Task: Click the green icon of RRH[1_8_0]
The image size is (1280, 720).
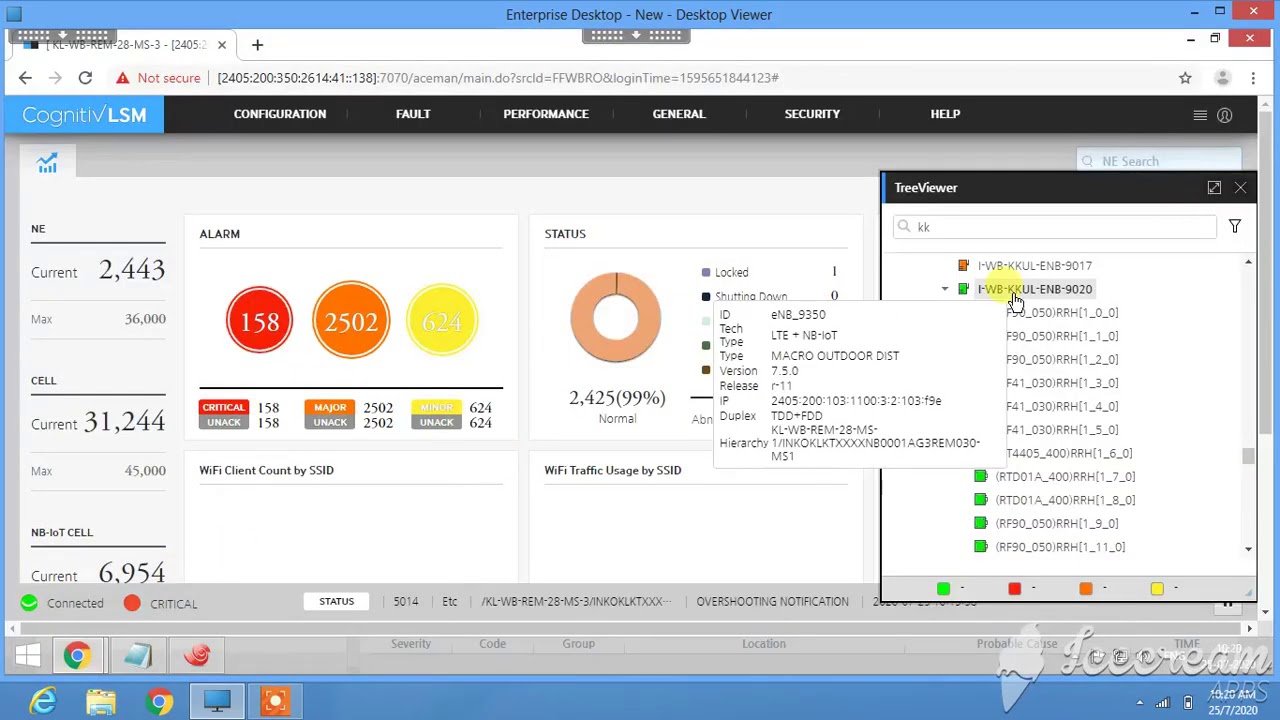Action: pos(980,500)
